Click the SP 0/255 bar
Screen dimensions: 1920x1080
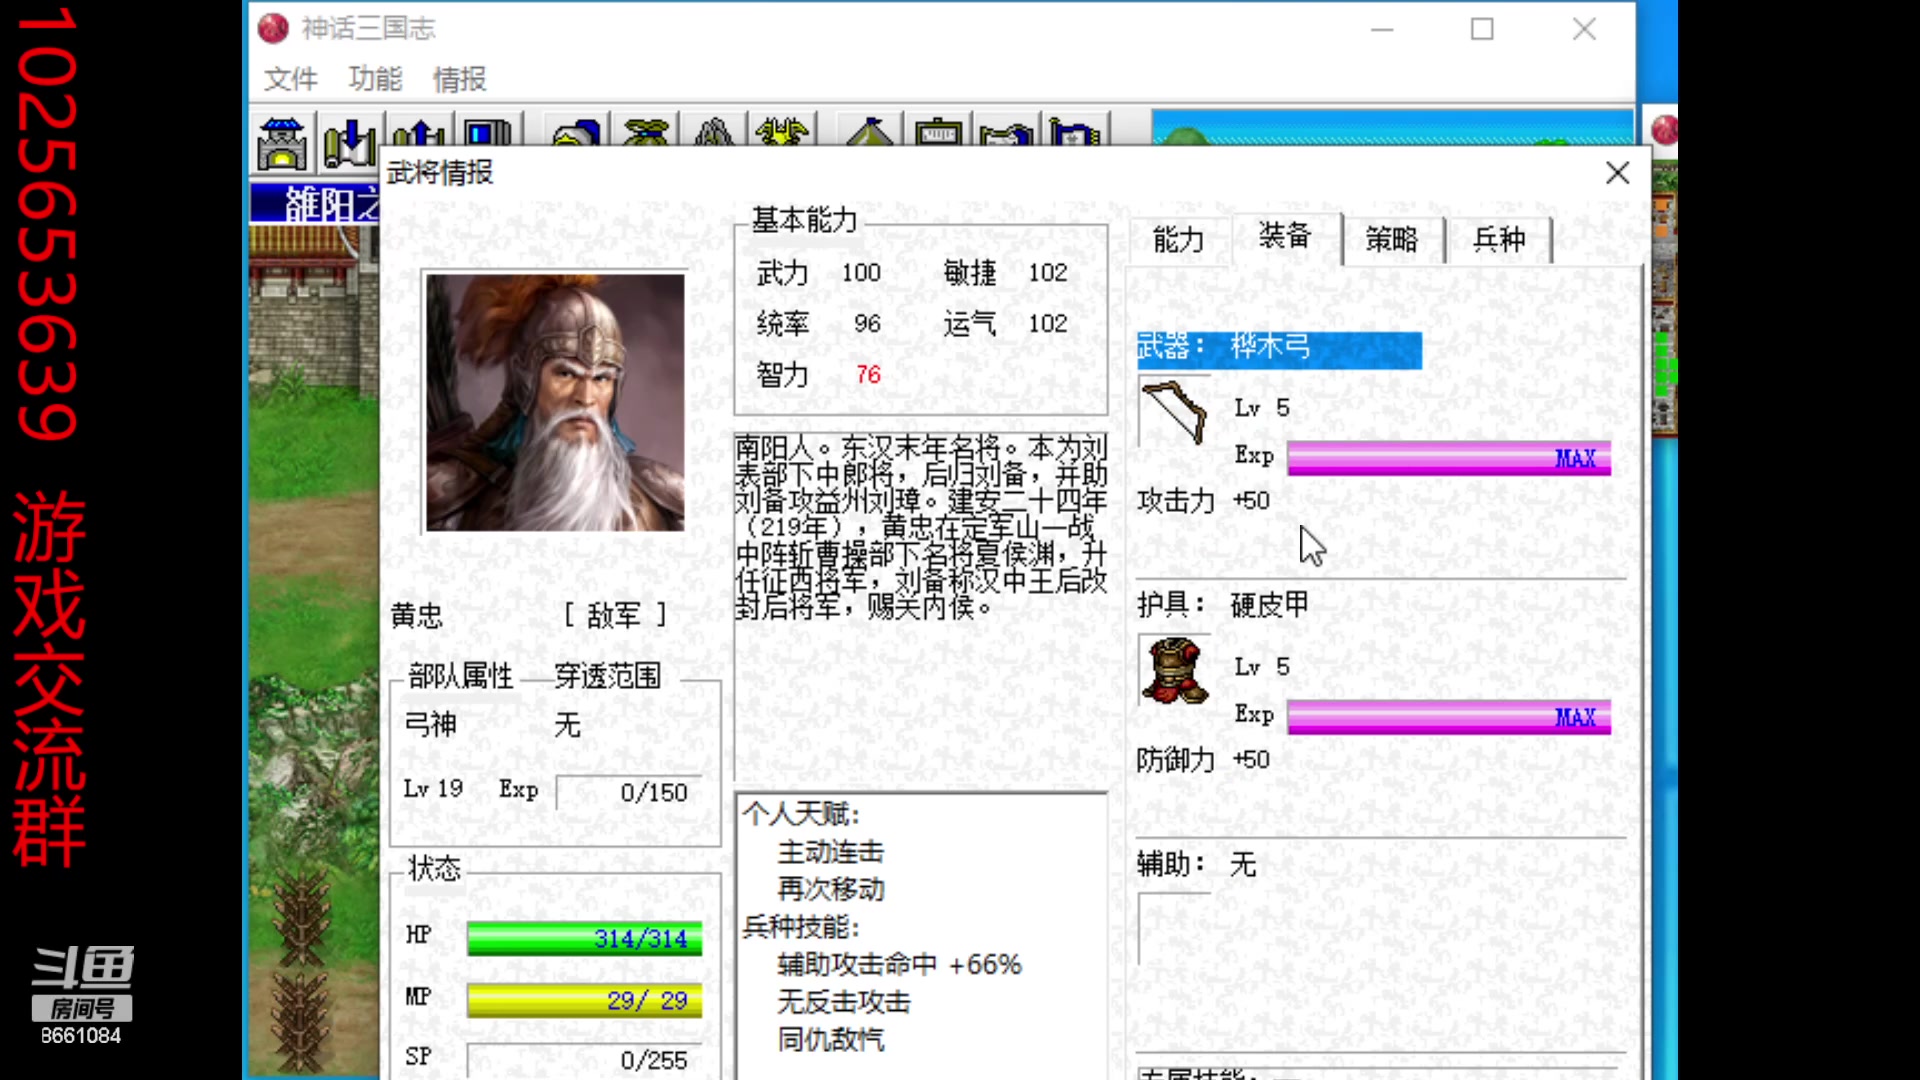[x=584, y=1060]
